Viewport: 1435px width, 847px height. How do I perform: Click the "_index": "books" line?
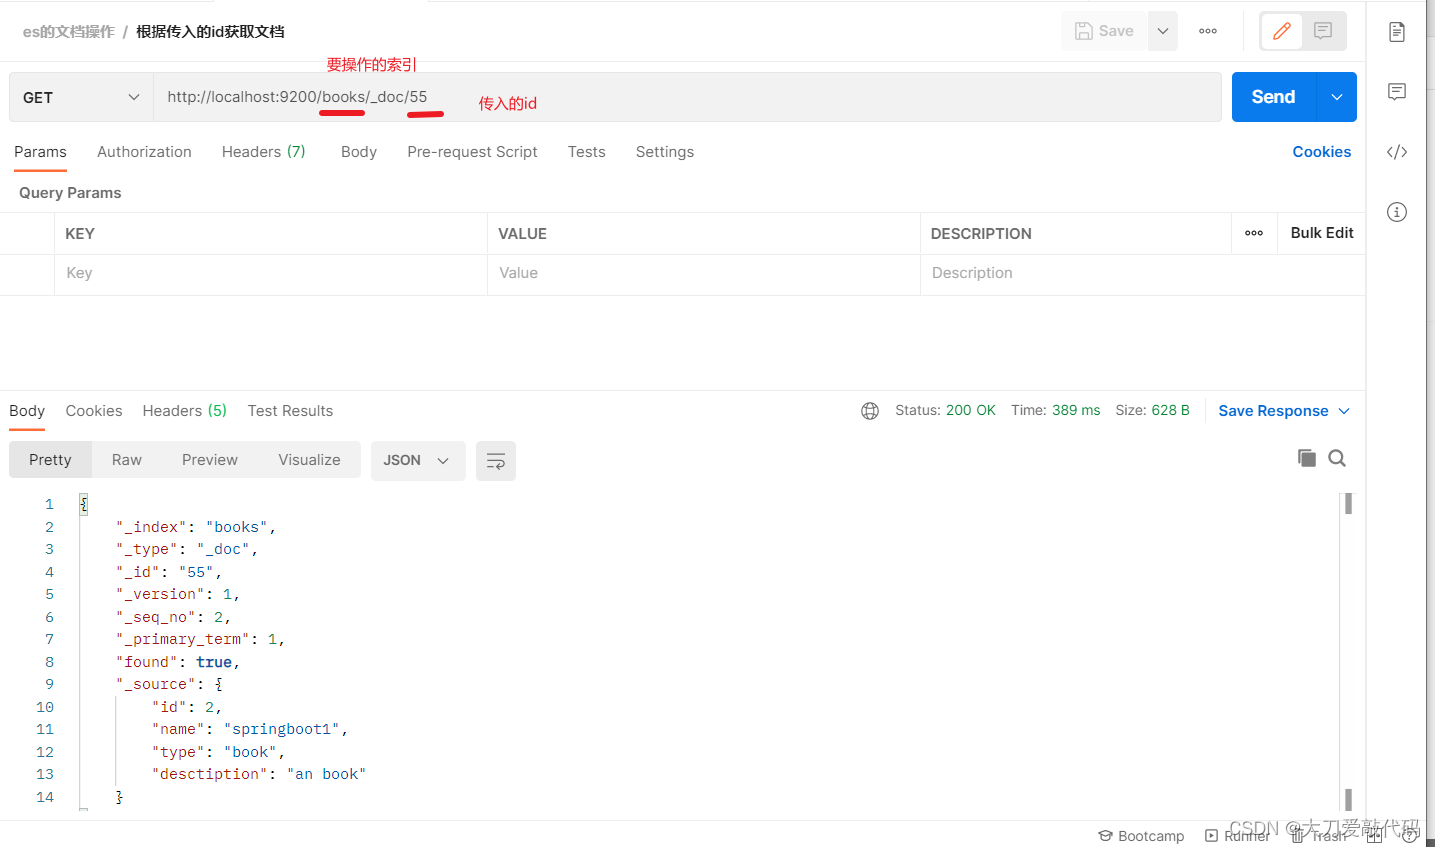click(196, 527)
